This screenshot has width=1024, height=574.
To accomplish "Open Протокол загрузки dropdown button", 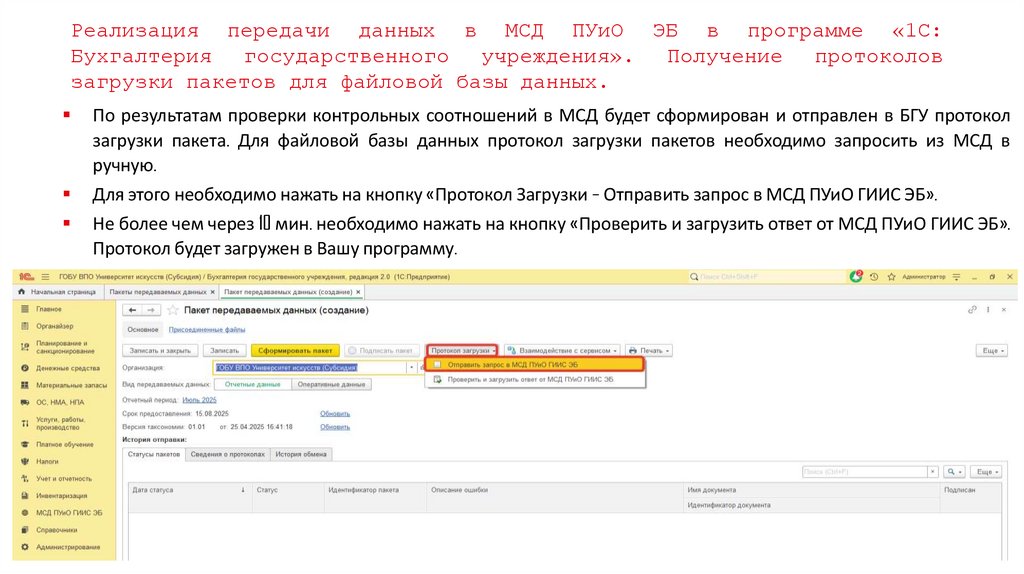I will point(462,351).
